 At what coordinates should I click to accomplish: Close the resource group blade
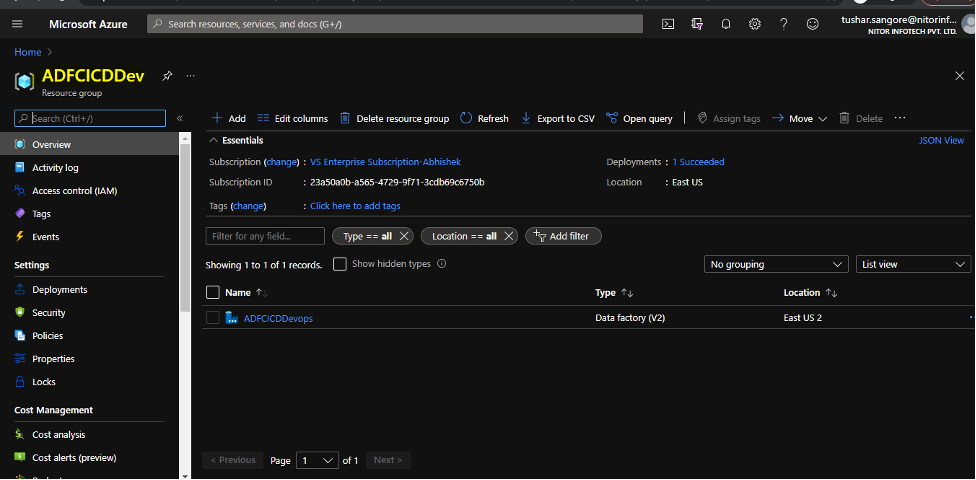[959, 76]
